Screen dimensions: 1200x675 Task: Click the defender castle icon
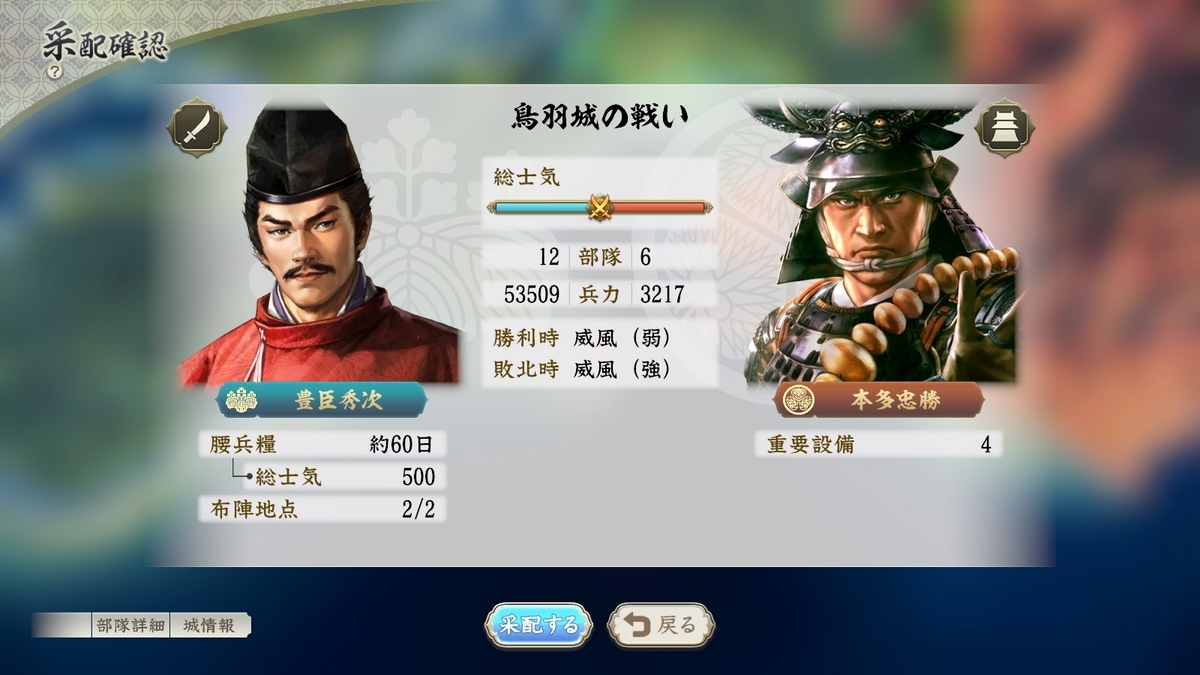pyautogui.click(x=1005, y=127)
